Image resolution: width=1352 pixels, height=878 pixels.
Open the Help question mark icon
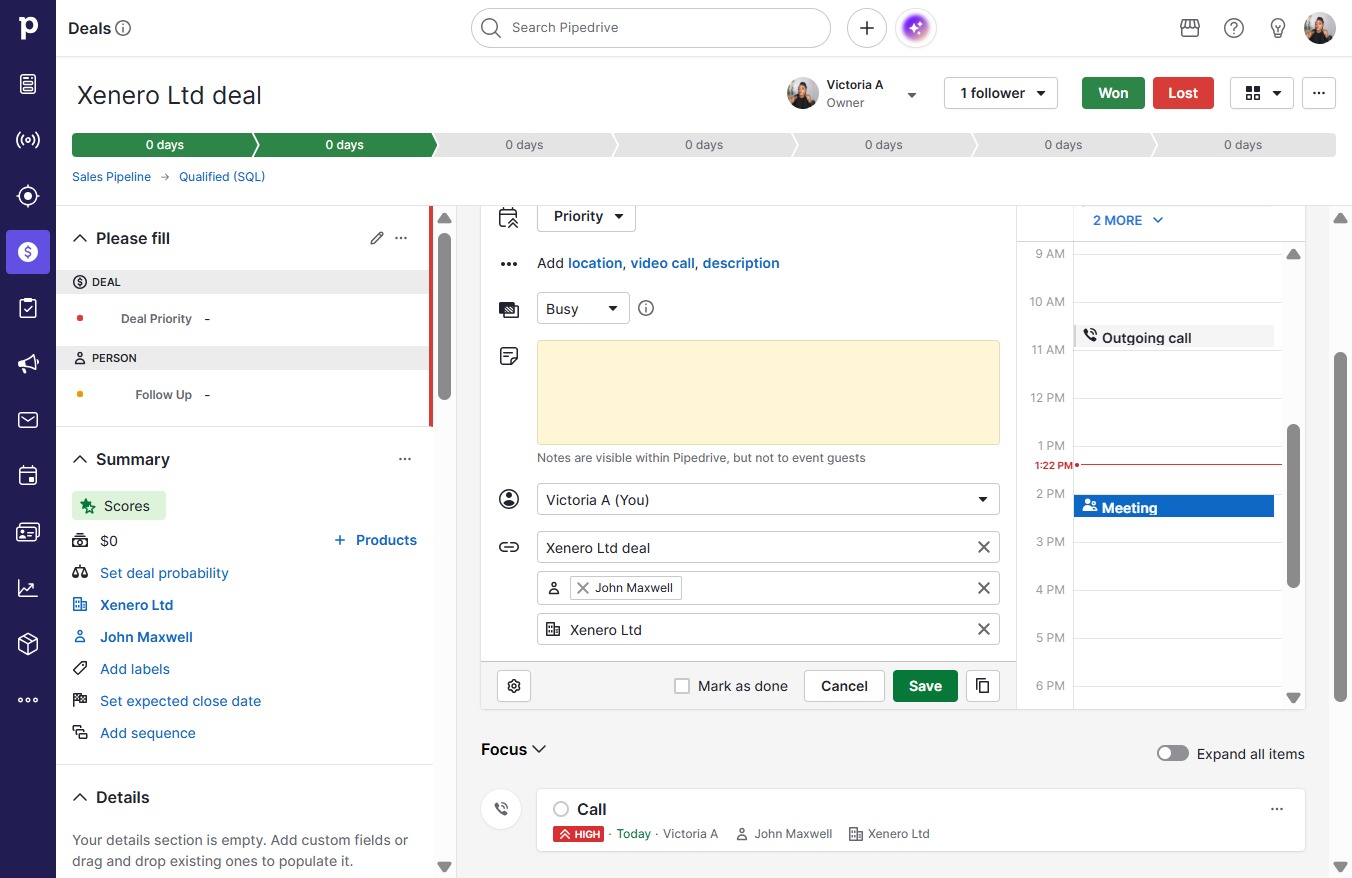(x=1234, y=28)
